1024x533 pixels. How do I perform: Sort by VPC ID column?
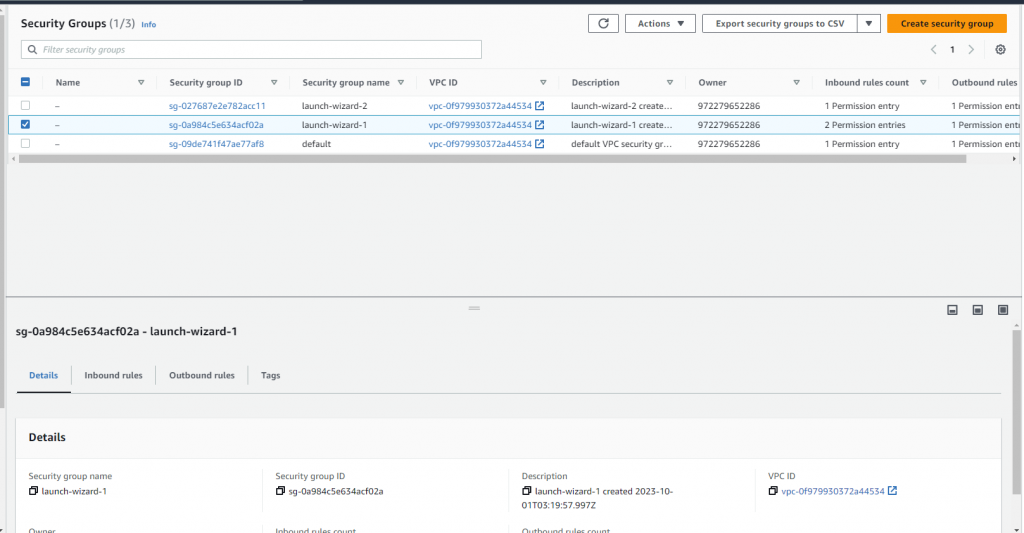543,83
